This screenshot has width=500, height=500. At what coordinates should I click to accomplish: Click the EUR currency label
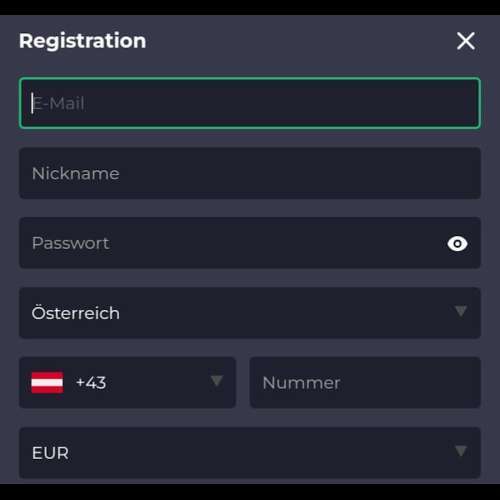[50, 453]
